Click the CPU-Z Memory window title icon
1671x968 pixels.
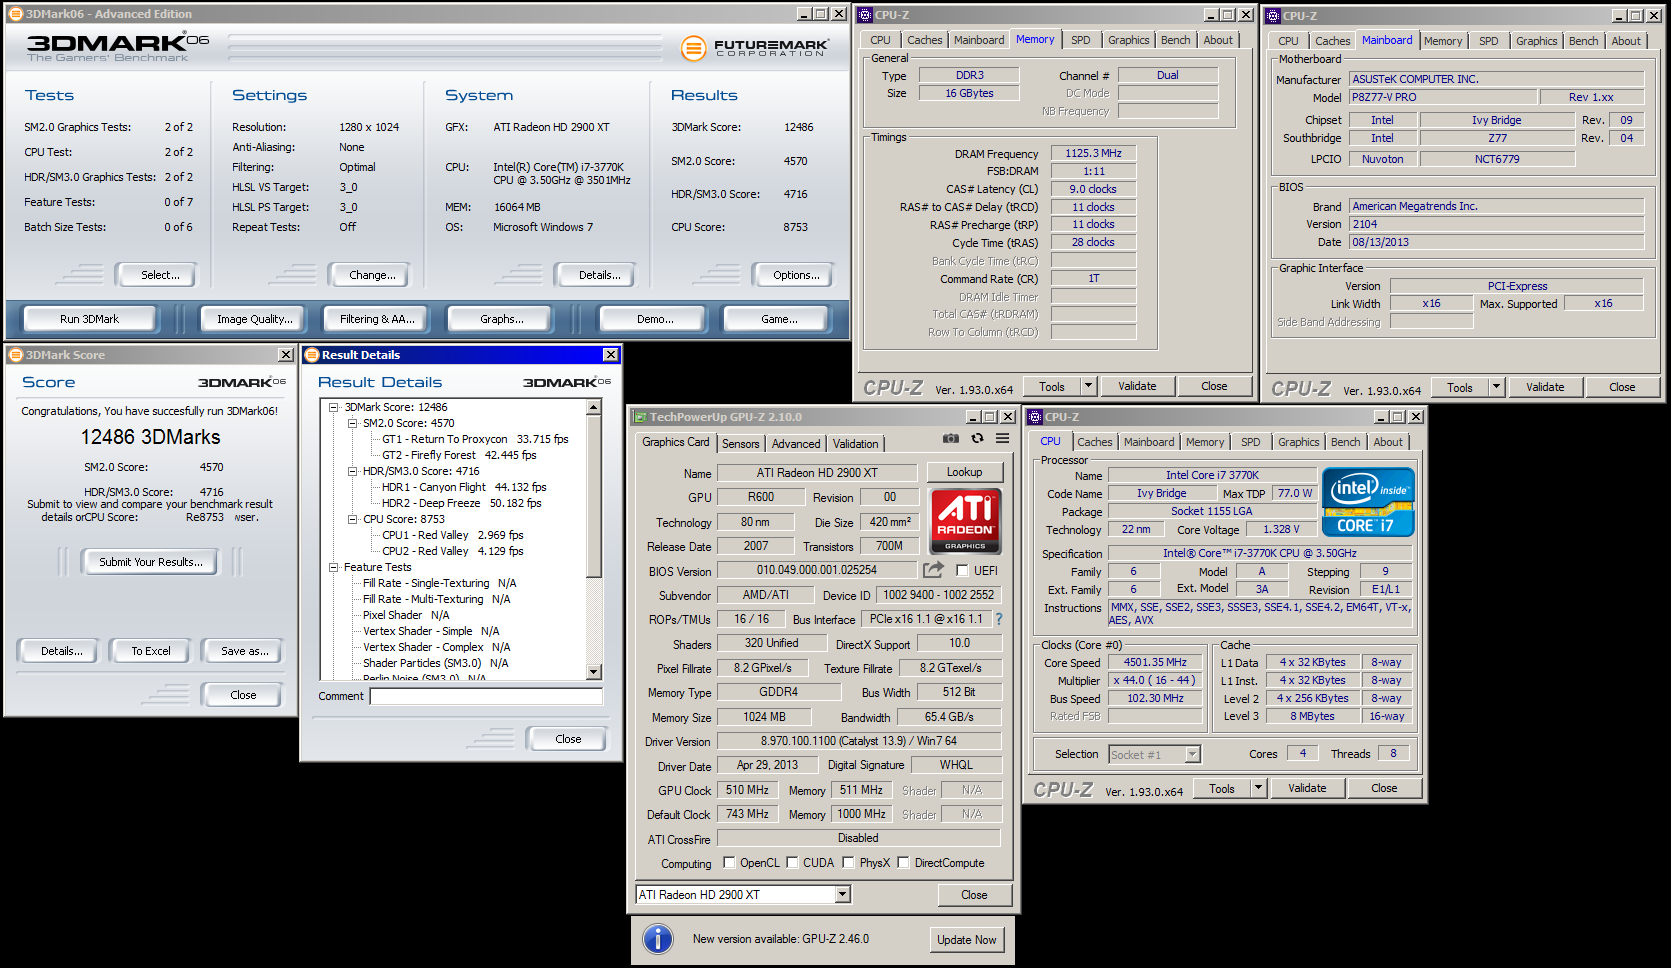click(x=864, y=15)
